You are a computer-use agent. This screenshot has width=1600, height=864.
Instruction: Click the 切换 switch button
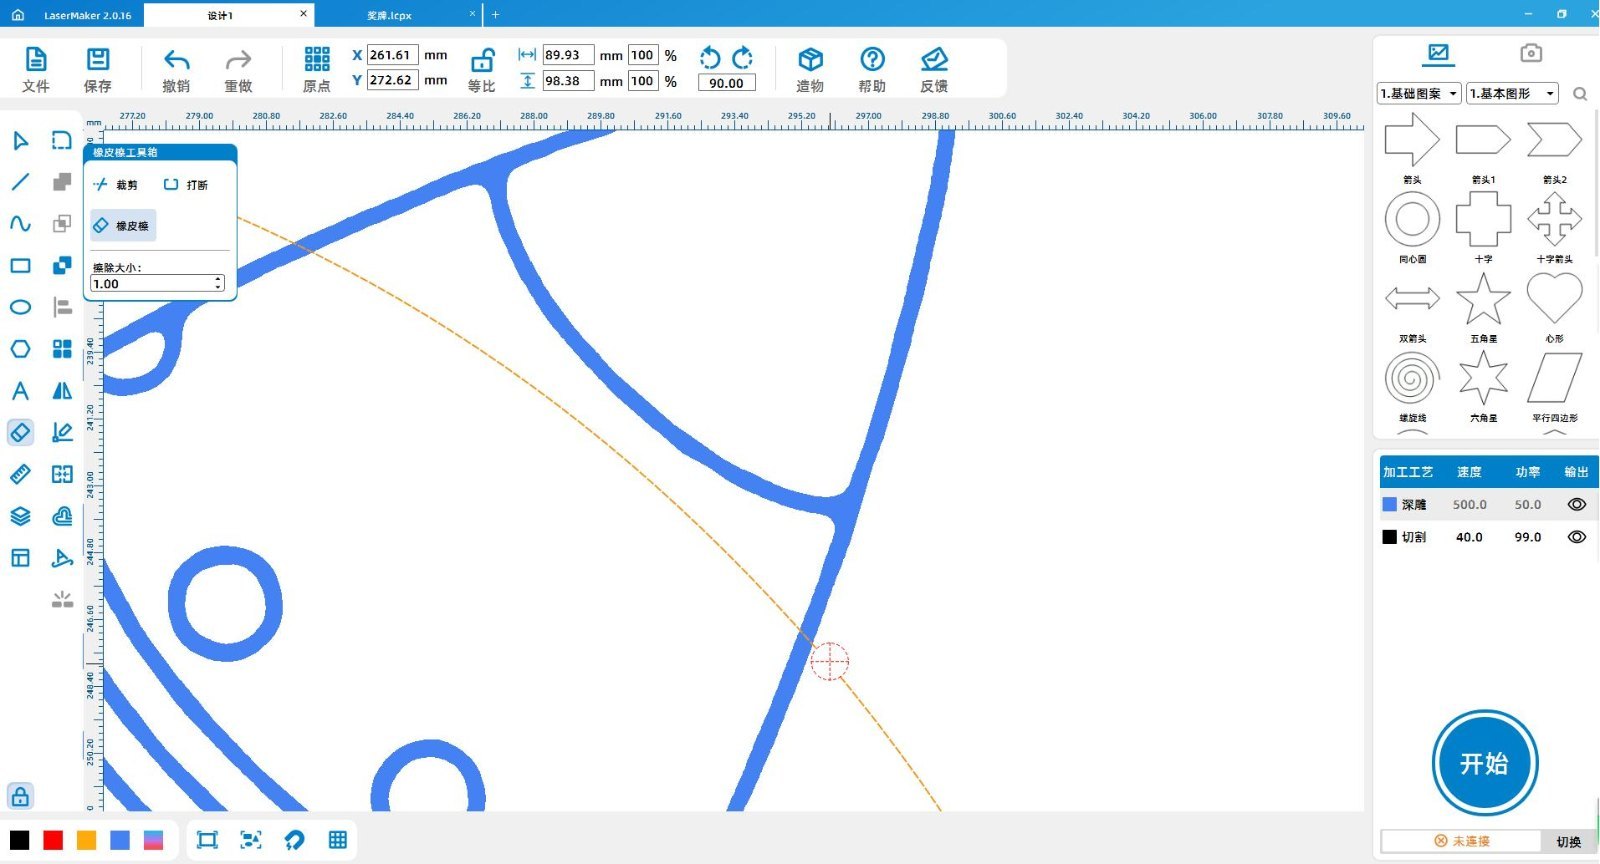pyautogui.click(x=1568, y=841)
